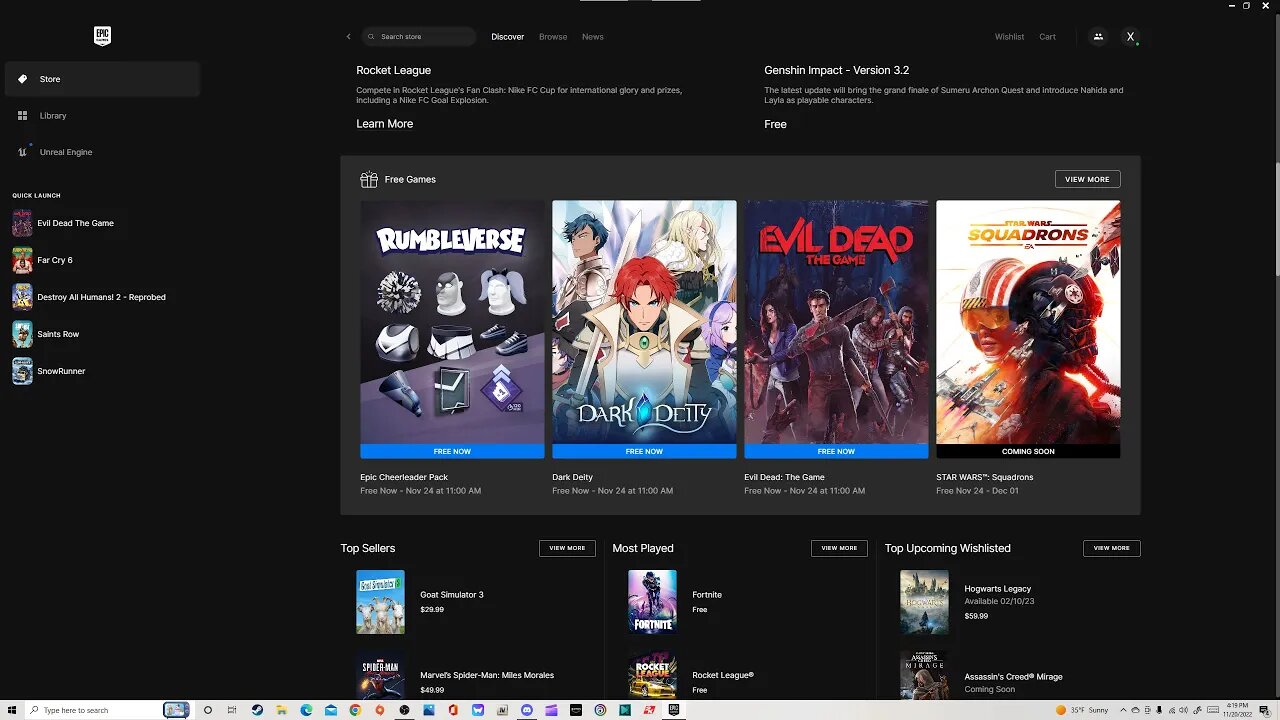Open Steam from the taskbar
The width and height of the screenshot is (1280, 720).
pos(257,710)
